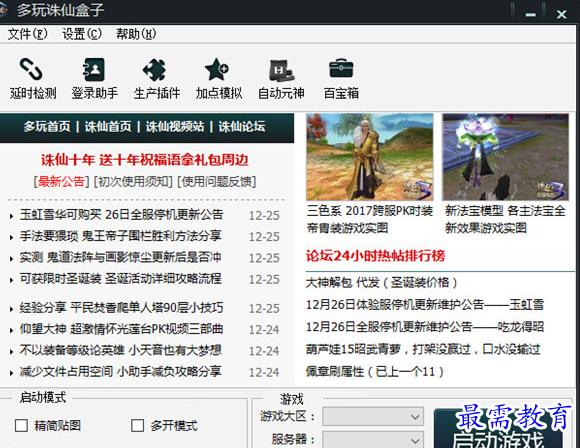Viewport: 580px width, 448px height.
Task: Open news 仰望大神 超激情怀光莲台PK视频三部曲
Action: tap(122, 329)
